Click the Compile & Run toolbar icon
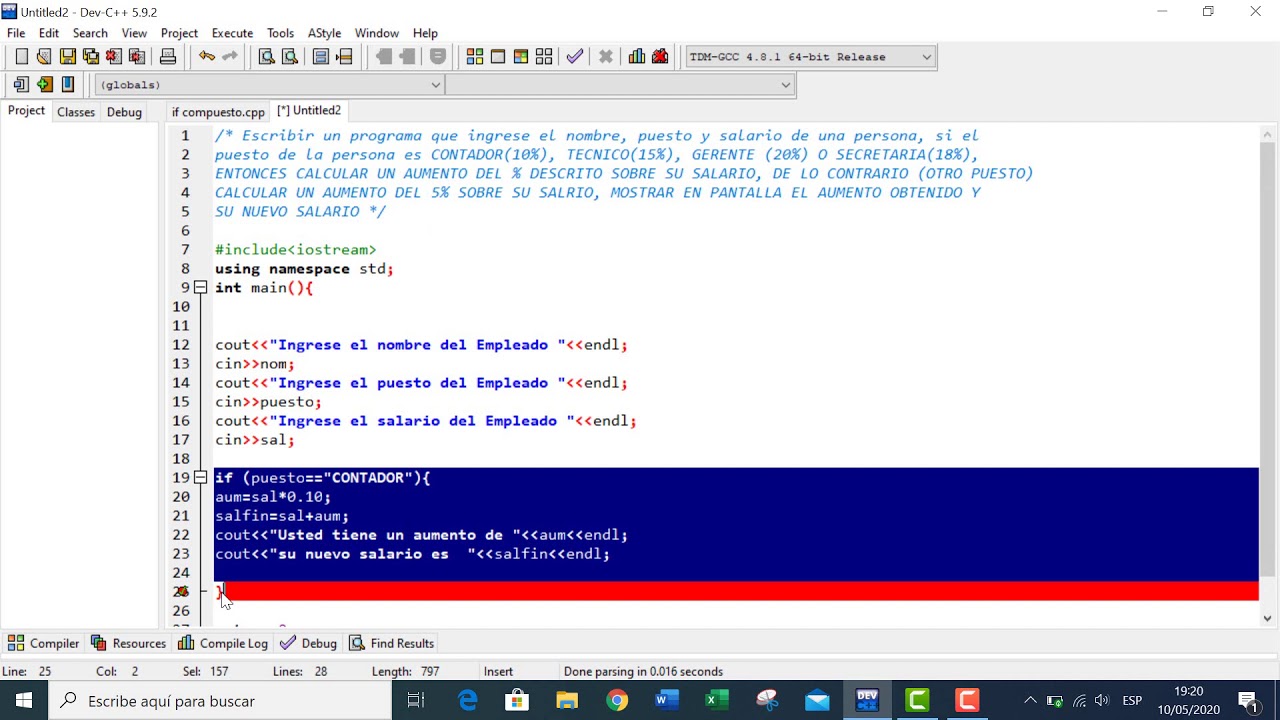The height and width of the screenshot is (720, 1280). pos(521,57)
